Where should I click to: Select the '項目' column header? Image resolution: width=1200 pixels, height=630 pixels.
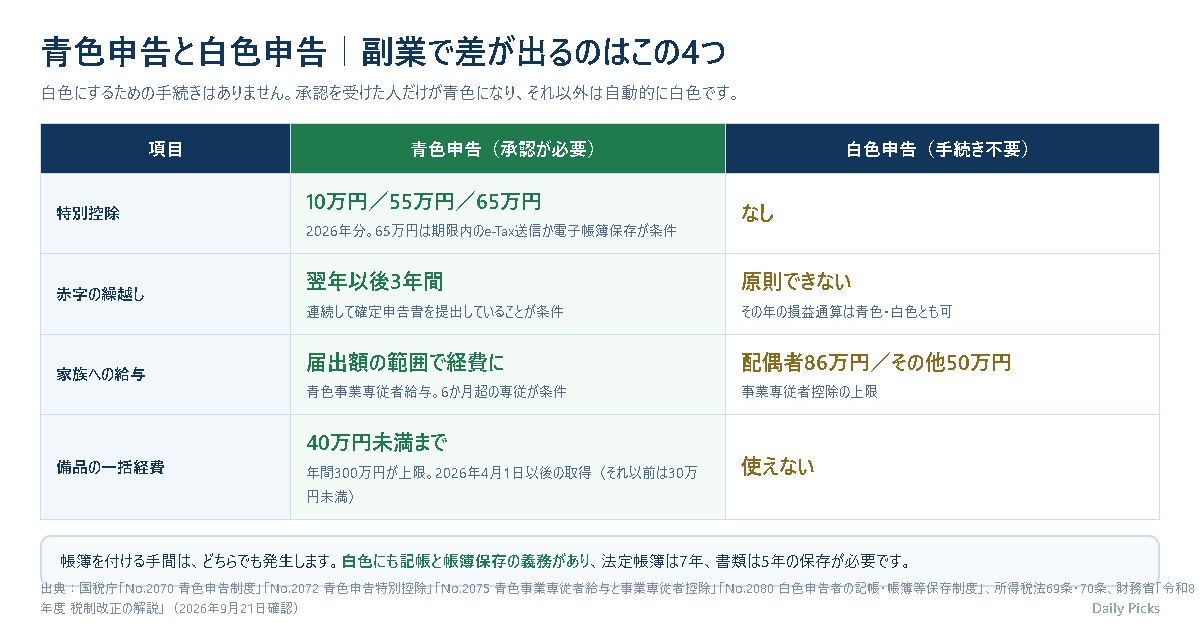point(166,149)
